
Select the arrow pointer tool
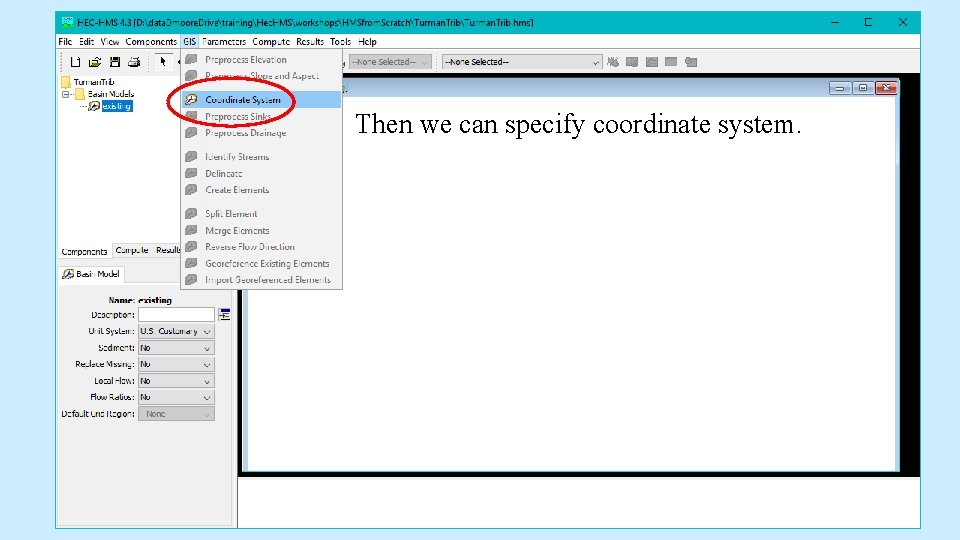click(x=163, y=61)
